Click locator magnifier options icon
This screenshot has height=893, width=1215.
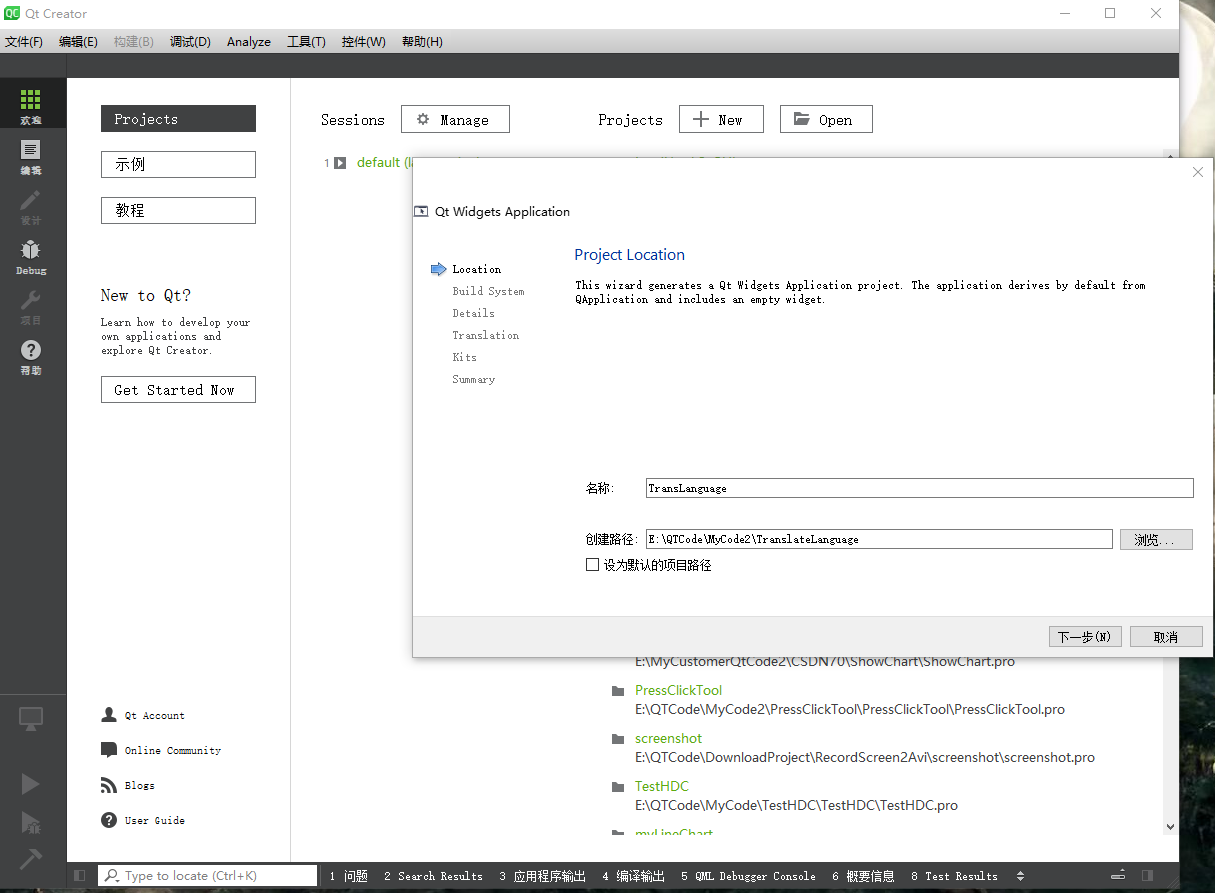click(113, 876)
